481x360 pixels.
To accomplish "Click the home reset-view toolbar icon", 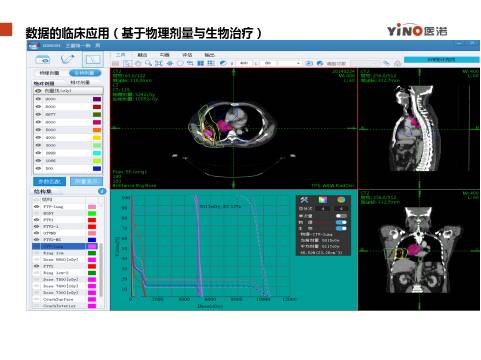I will click(397, 63).
